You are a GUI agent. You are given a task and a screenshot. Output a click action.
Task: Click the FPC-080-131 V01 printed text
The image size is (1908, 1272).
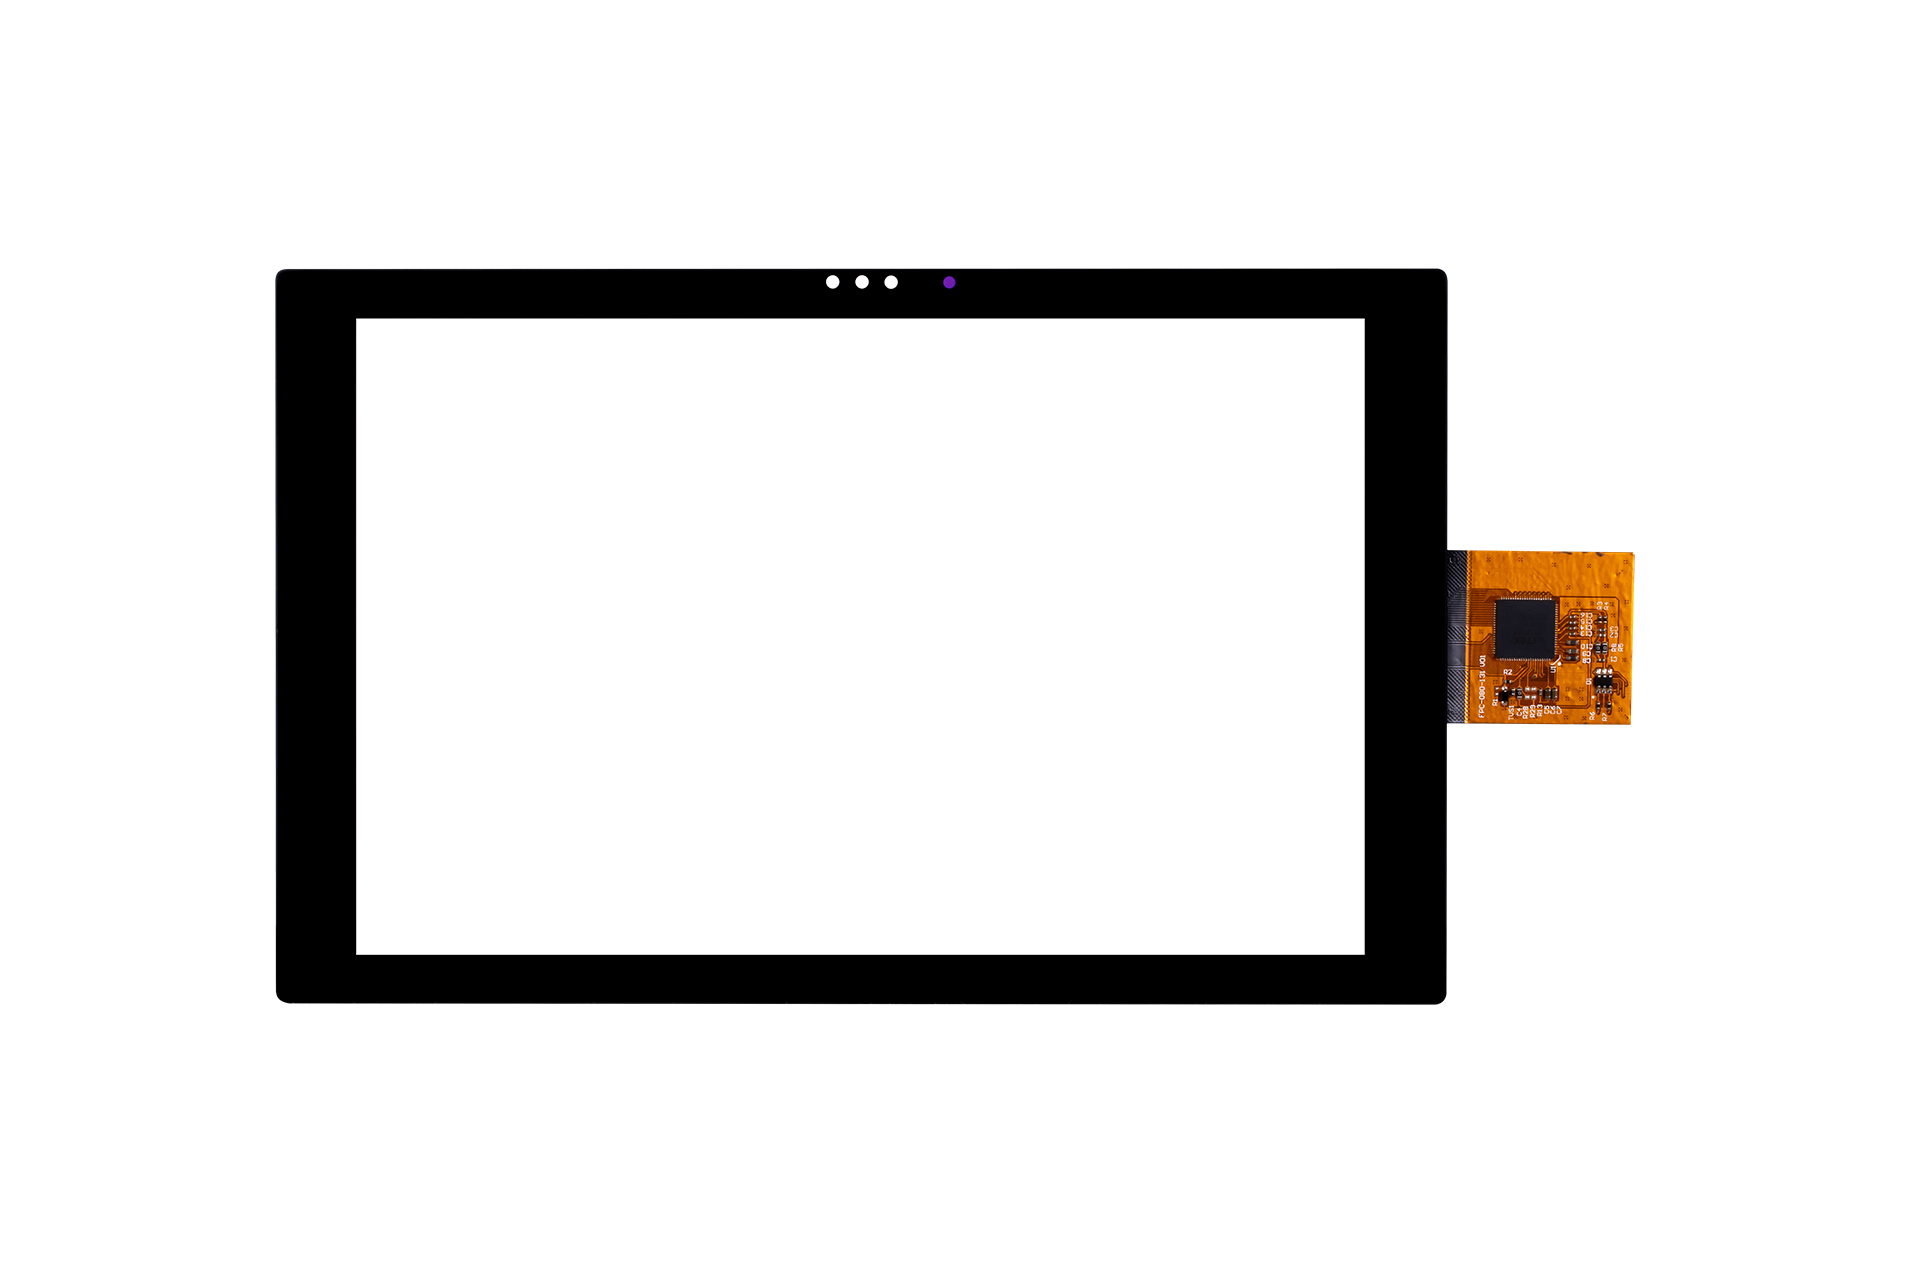click(1482, 686)
